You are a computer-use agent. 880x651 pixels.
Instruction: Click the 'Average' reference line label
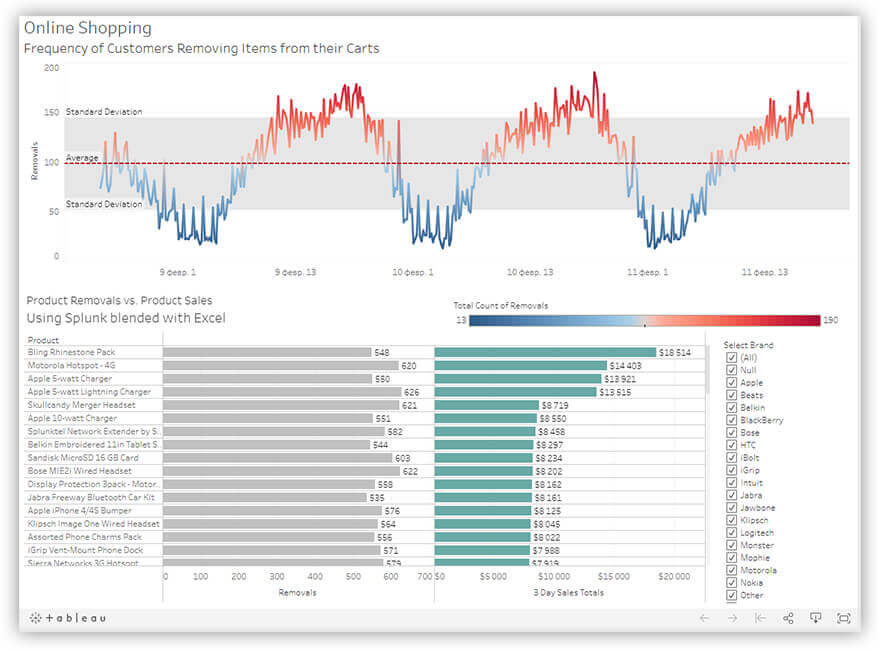(x=82, y=158)
